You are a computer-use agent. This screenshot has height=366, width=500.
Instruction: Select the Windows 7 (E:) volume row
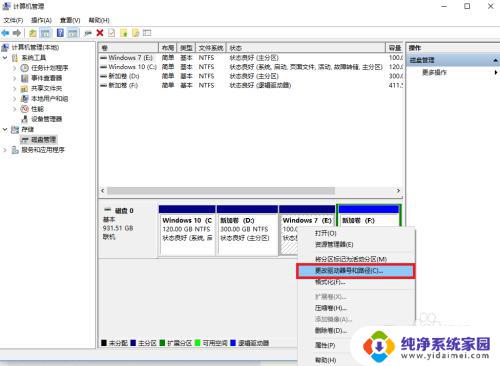251,58
